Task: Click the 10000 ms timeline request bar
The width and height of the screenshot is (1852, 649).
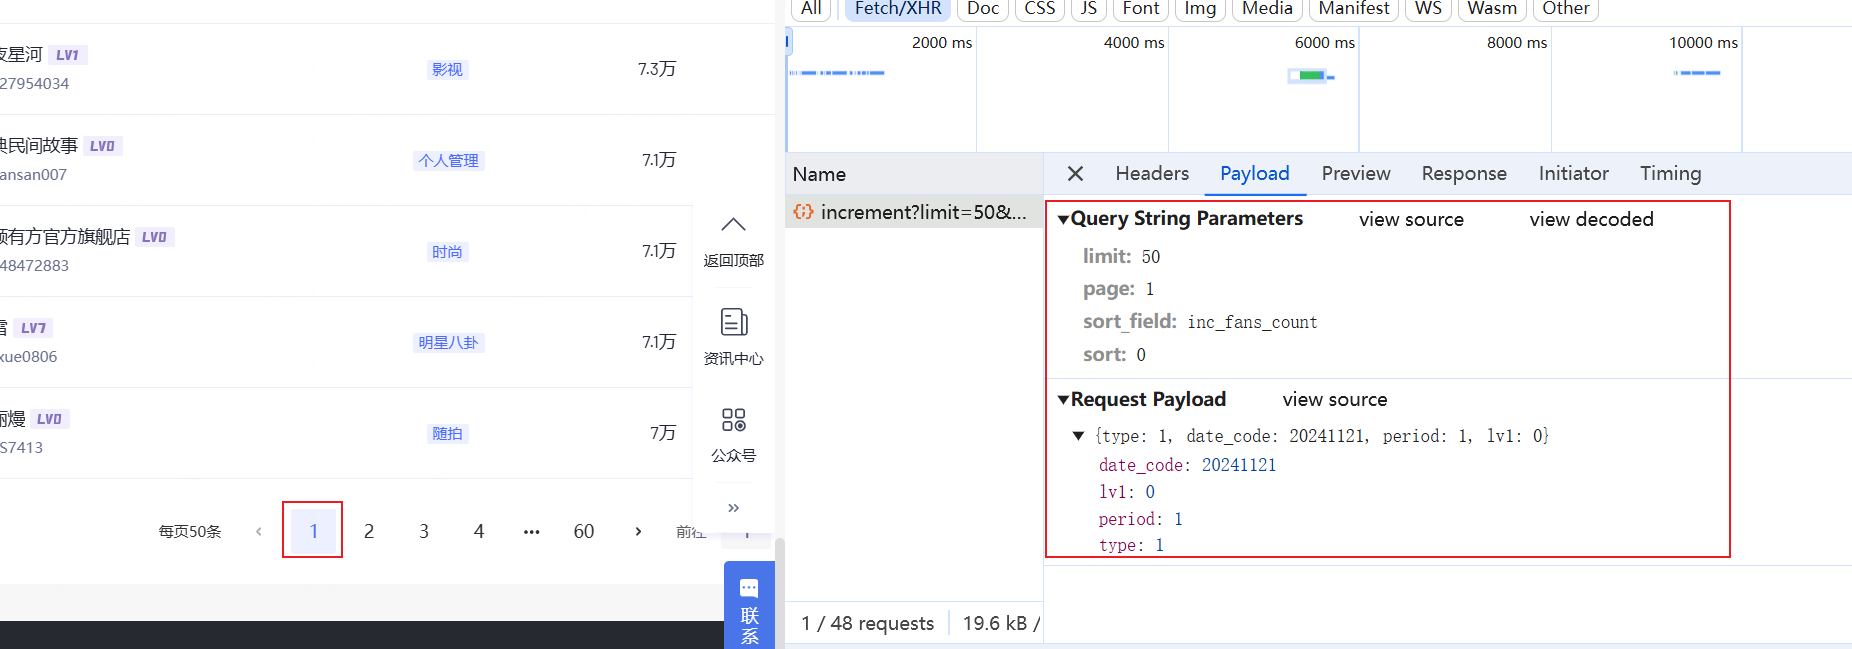Action: click(x=1697, y=73)
